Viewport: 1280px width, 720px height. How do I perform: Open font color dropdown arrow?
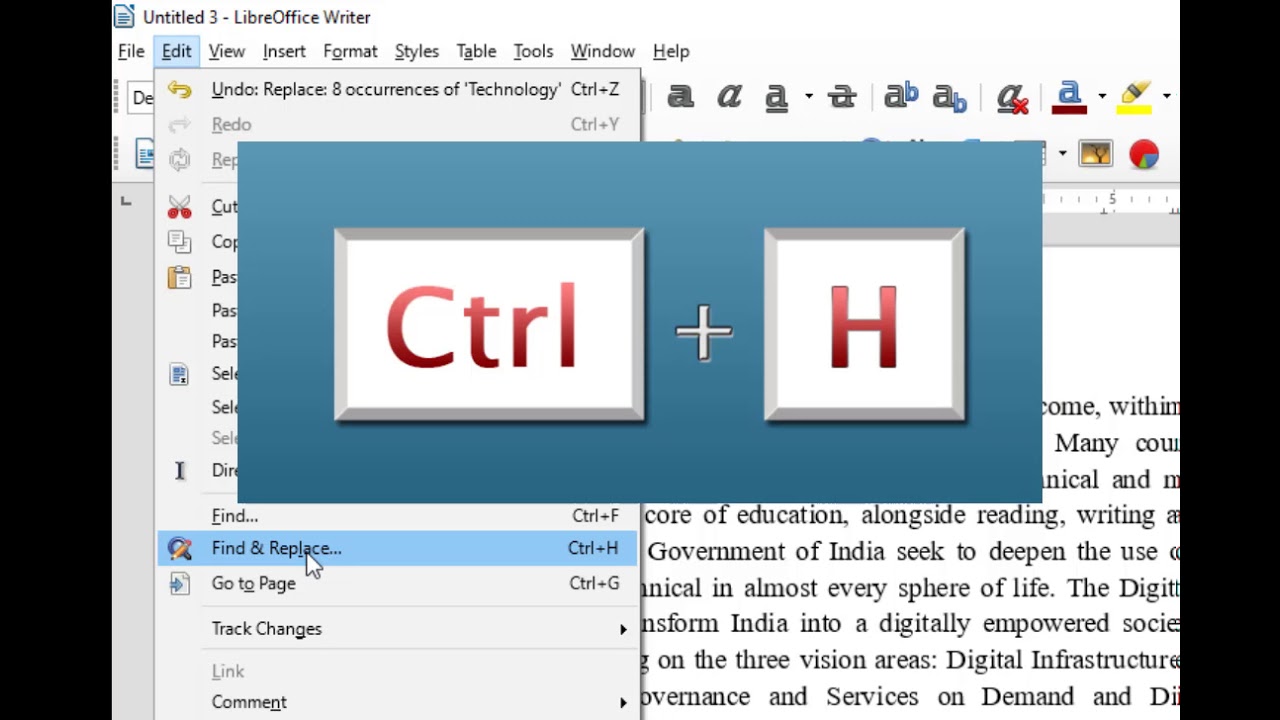(1102, 97)
